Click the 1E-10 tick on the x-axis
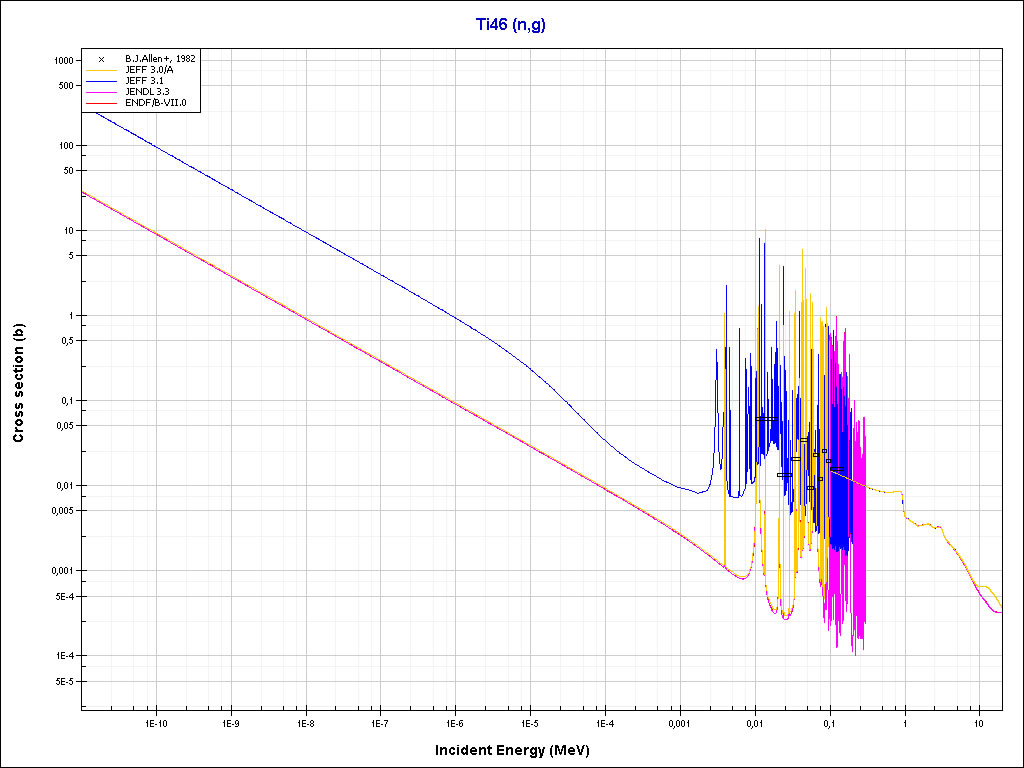 (155, 722)
